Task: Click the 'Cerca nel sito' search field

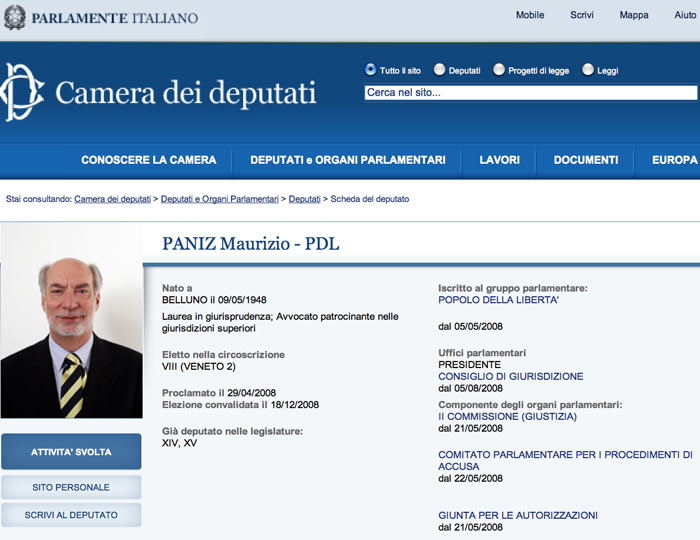Action: [530, 93]
